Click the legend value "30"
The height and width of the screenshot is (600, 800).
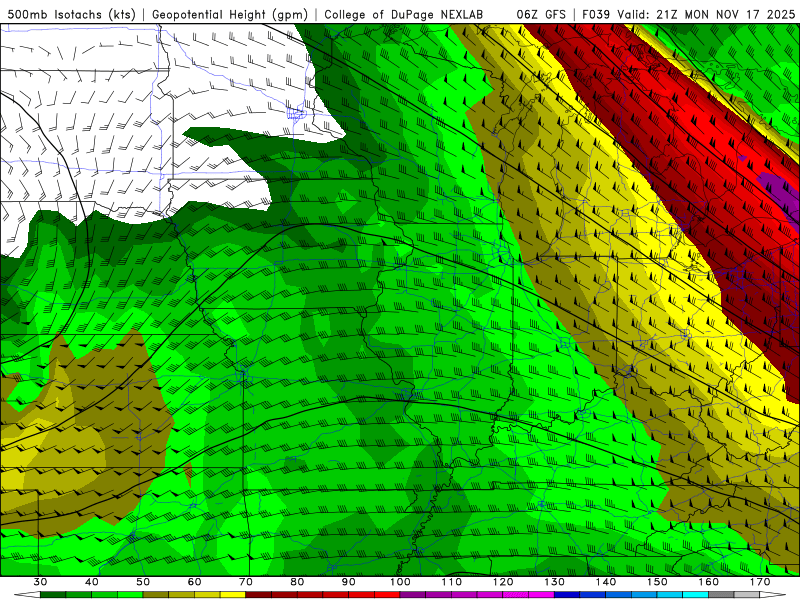pyautogui.click(x=40, y=582)
